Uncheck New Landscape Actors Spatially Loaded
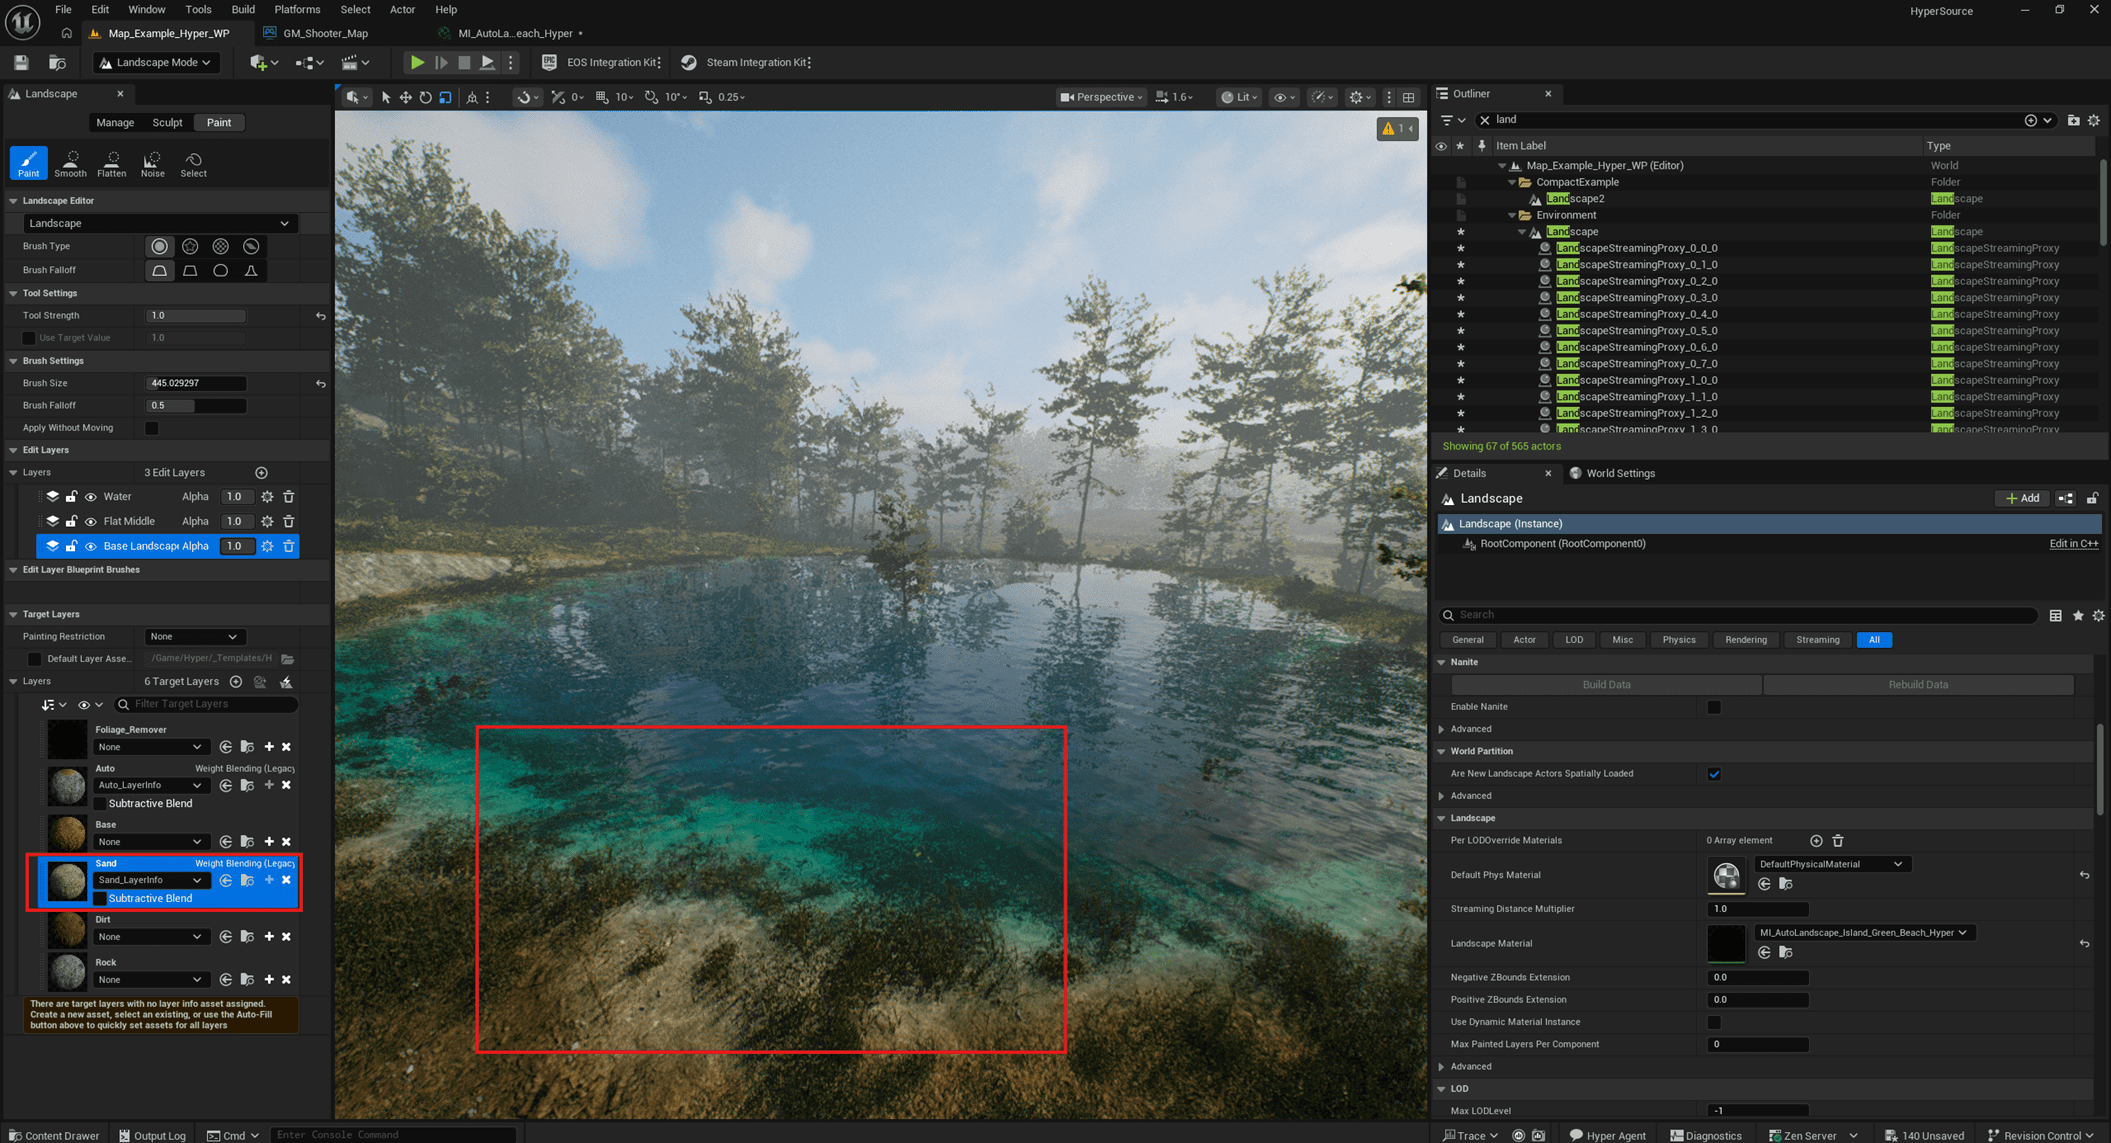 click(x=1714, y=774)
